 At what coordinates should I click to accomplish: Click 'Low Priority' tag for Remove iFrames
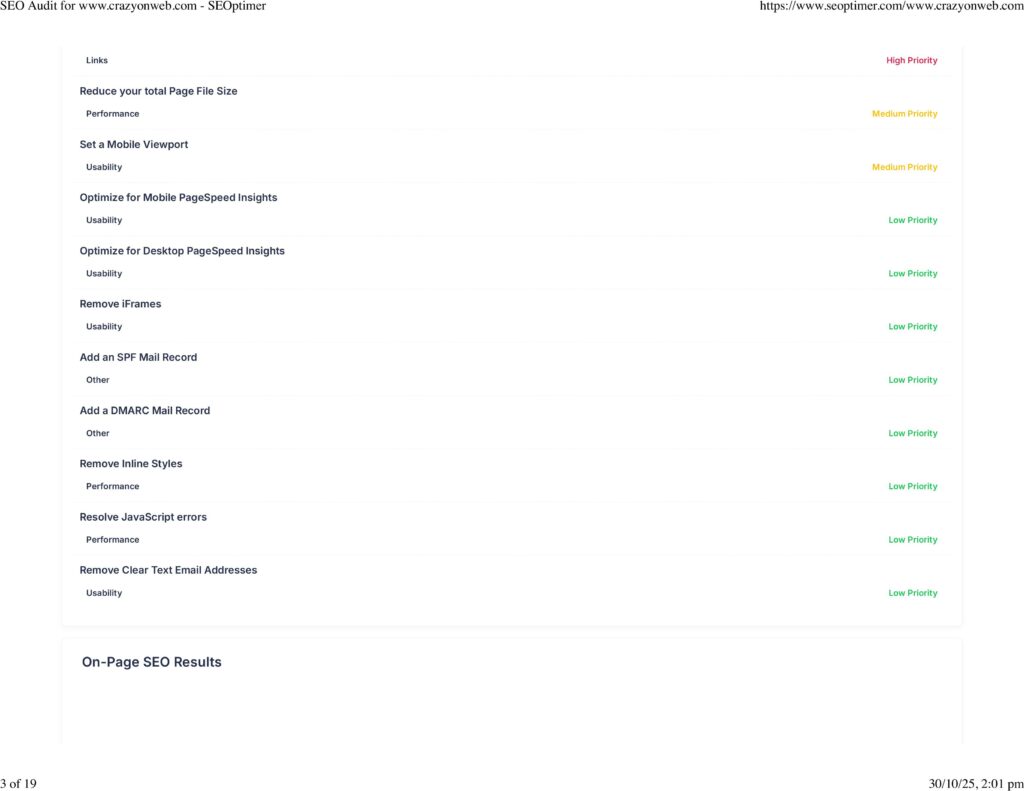pos(912,327)
